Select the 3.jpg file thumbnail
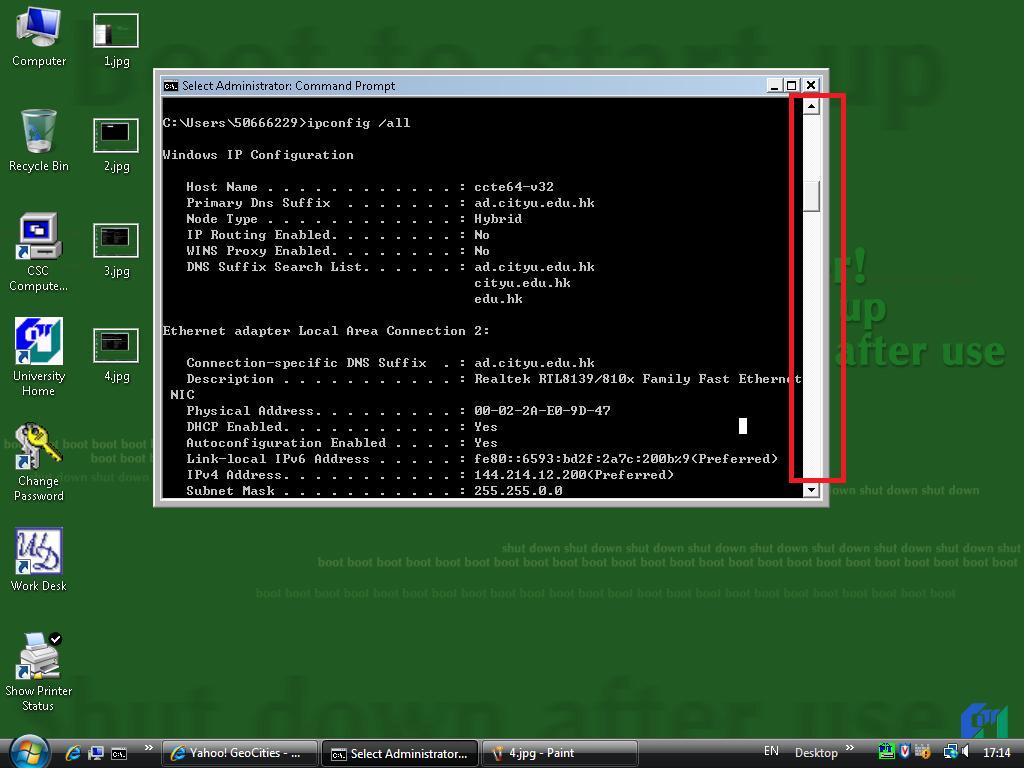Image resolution: width=1024 pixels, height=768 pixels. point(116,240)
